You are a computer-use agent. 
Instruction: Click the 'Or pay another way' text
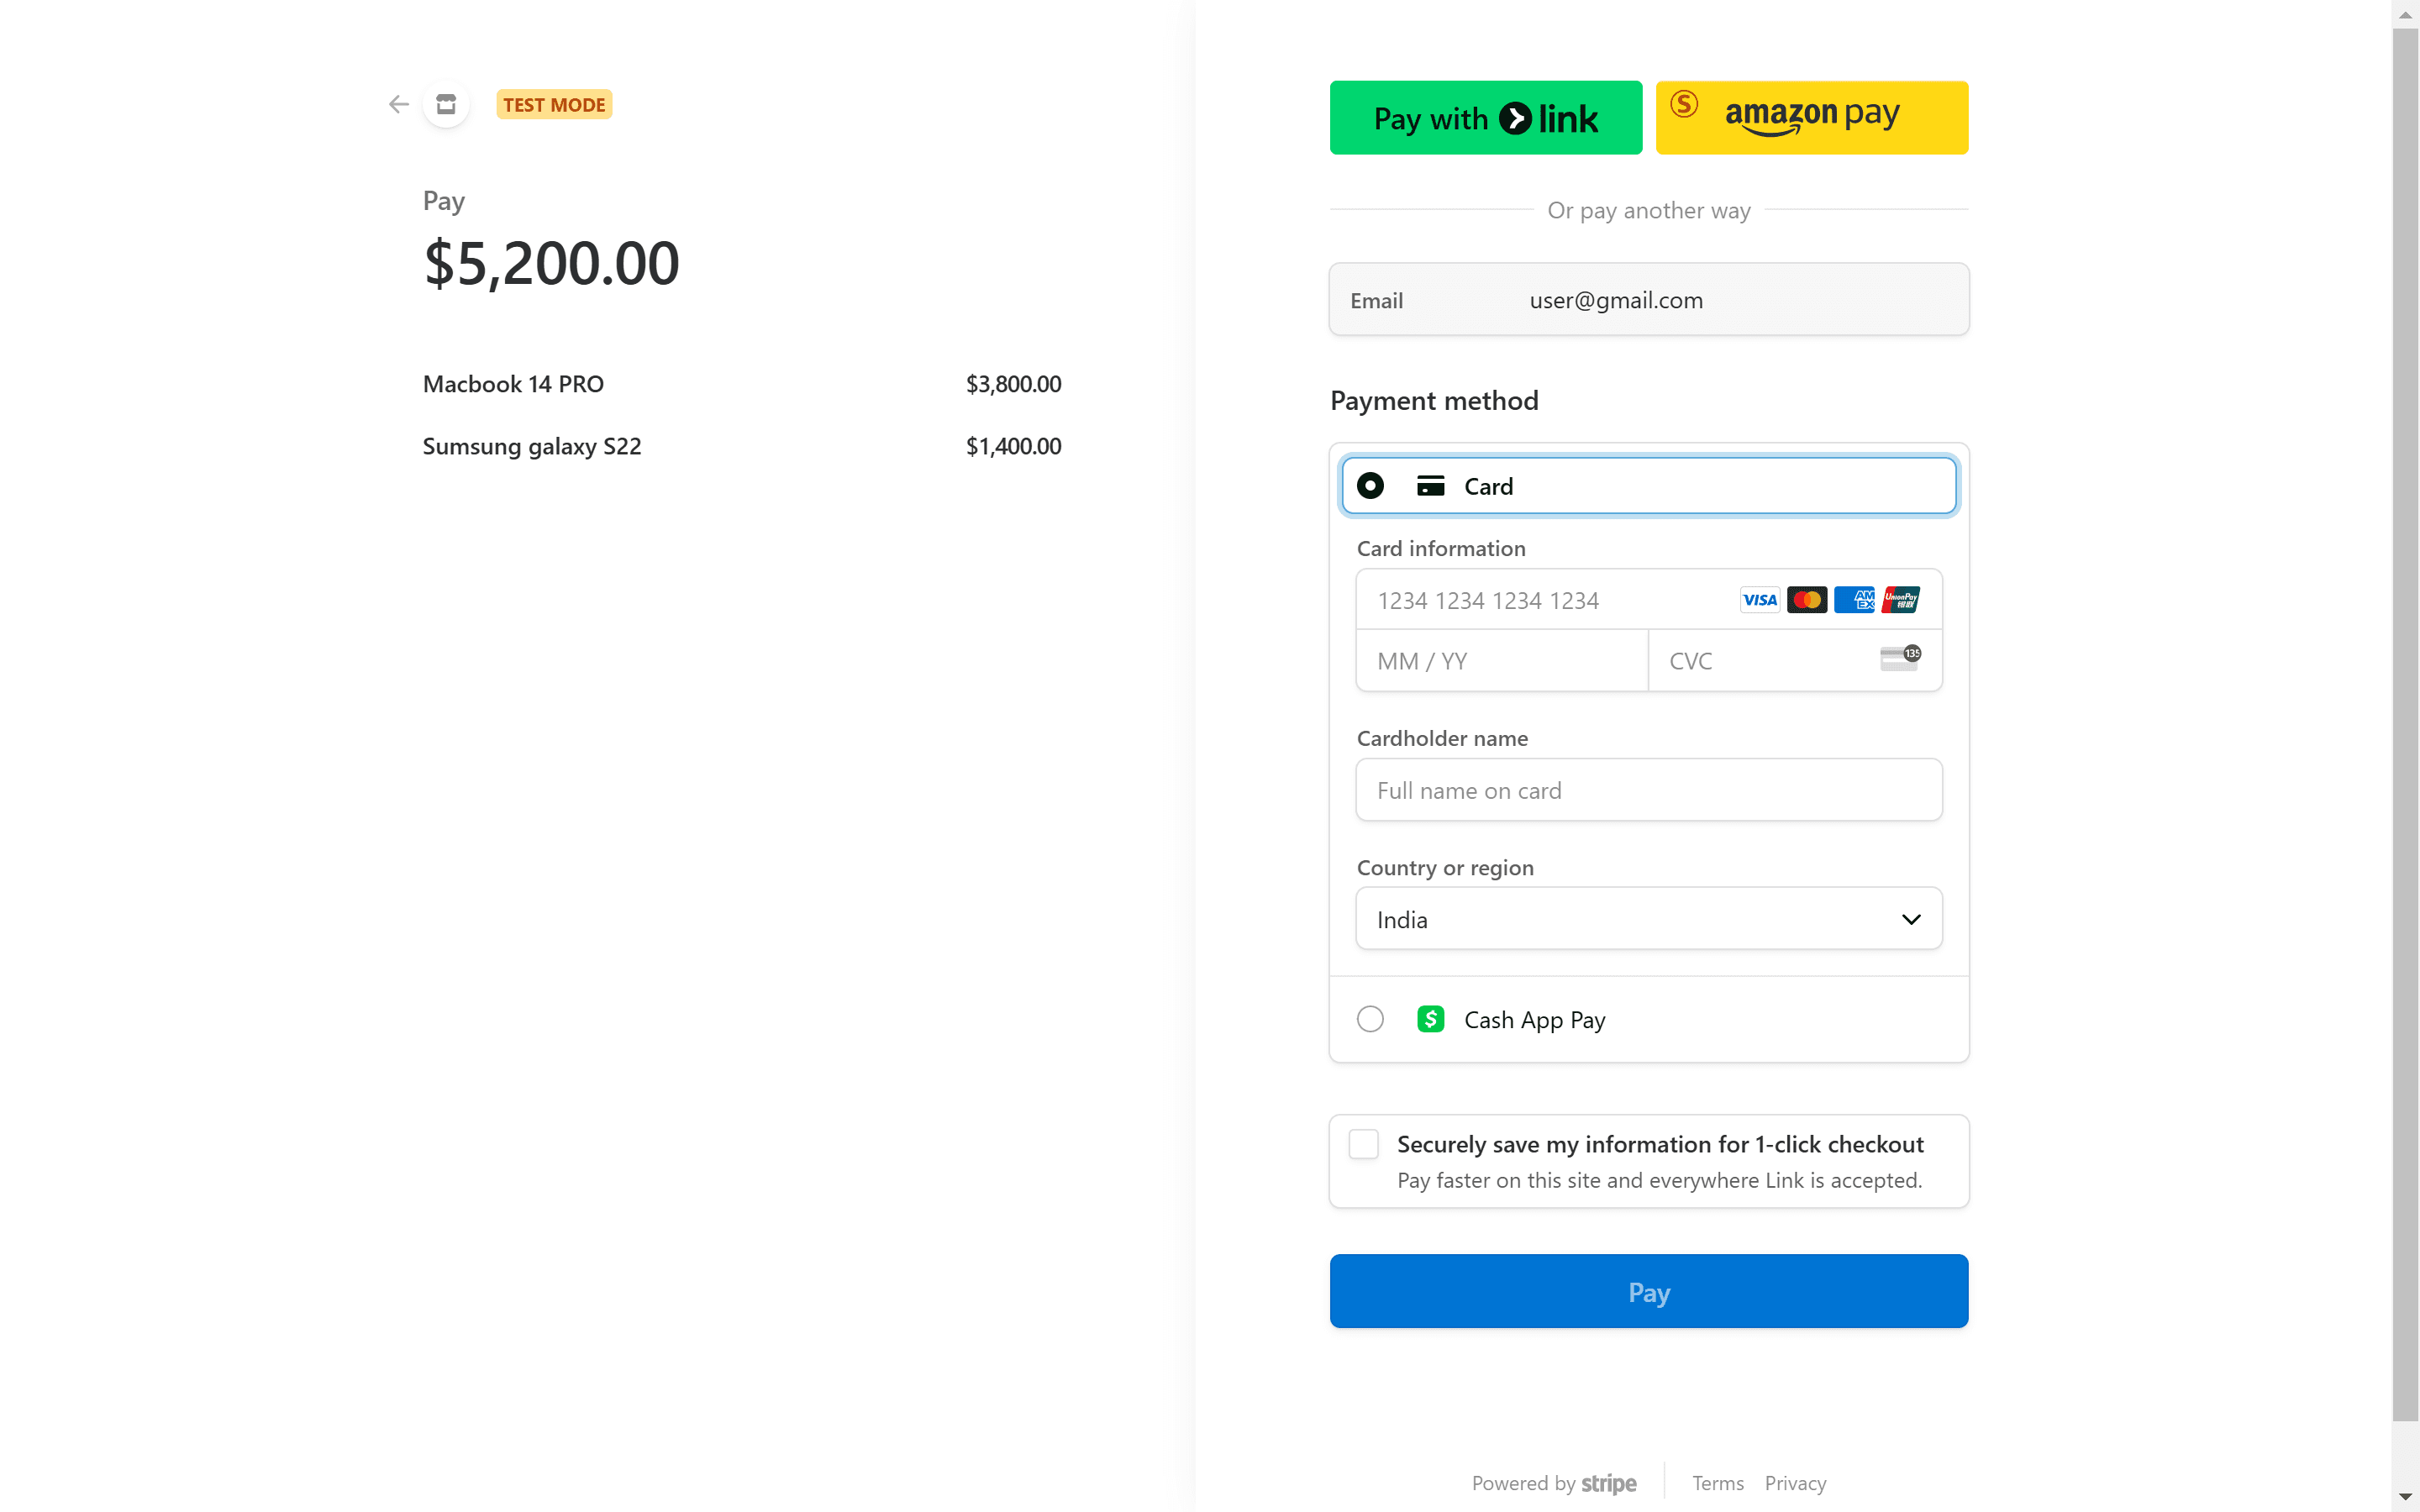(x=1648, y=210)
